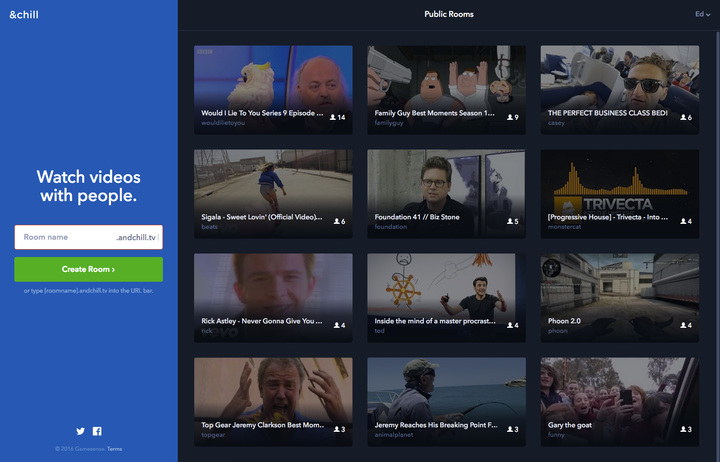Click viewer count icon on Sigala Sweet Lovin' room
This screenshot has width=720, height=462.
[x=337, y=221]
